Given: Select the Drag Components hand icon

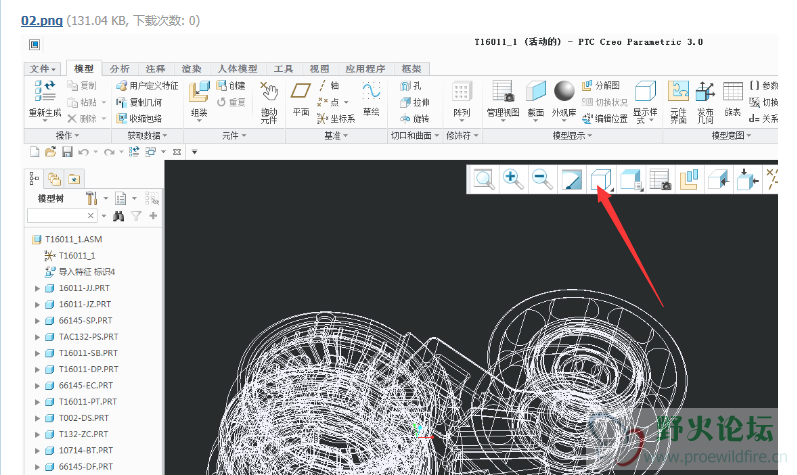Looking at the screenshot, I should click(x=269, y=92).
